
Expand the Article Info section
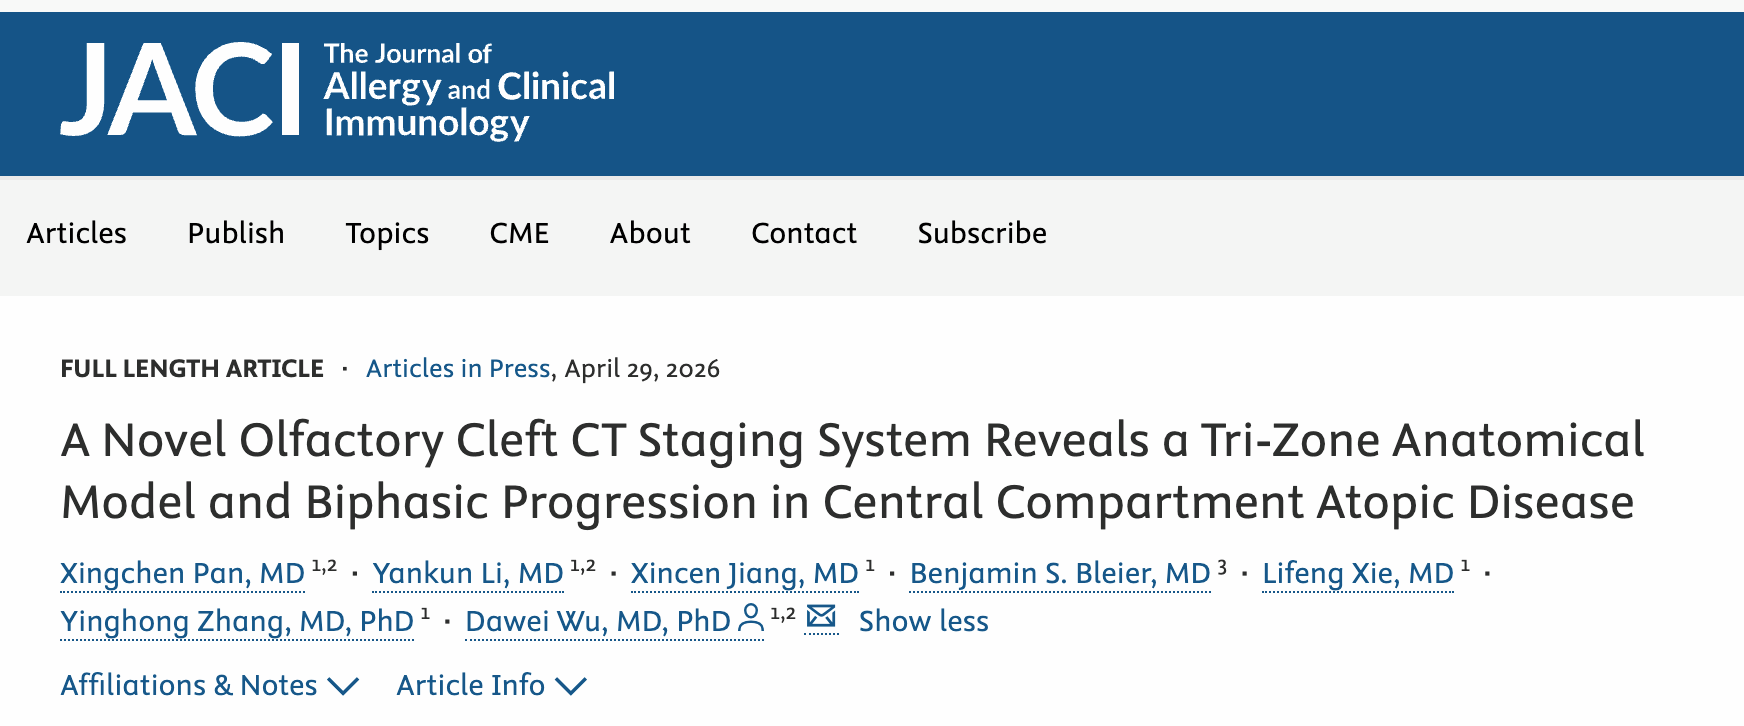pyautogui.click(x=490, y=685)
